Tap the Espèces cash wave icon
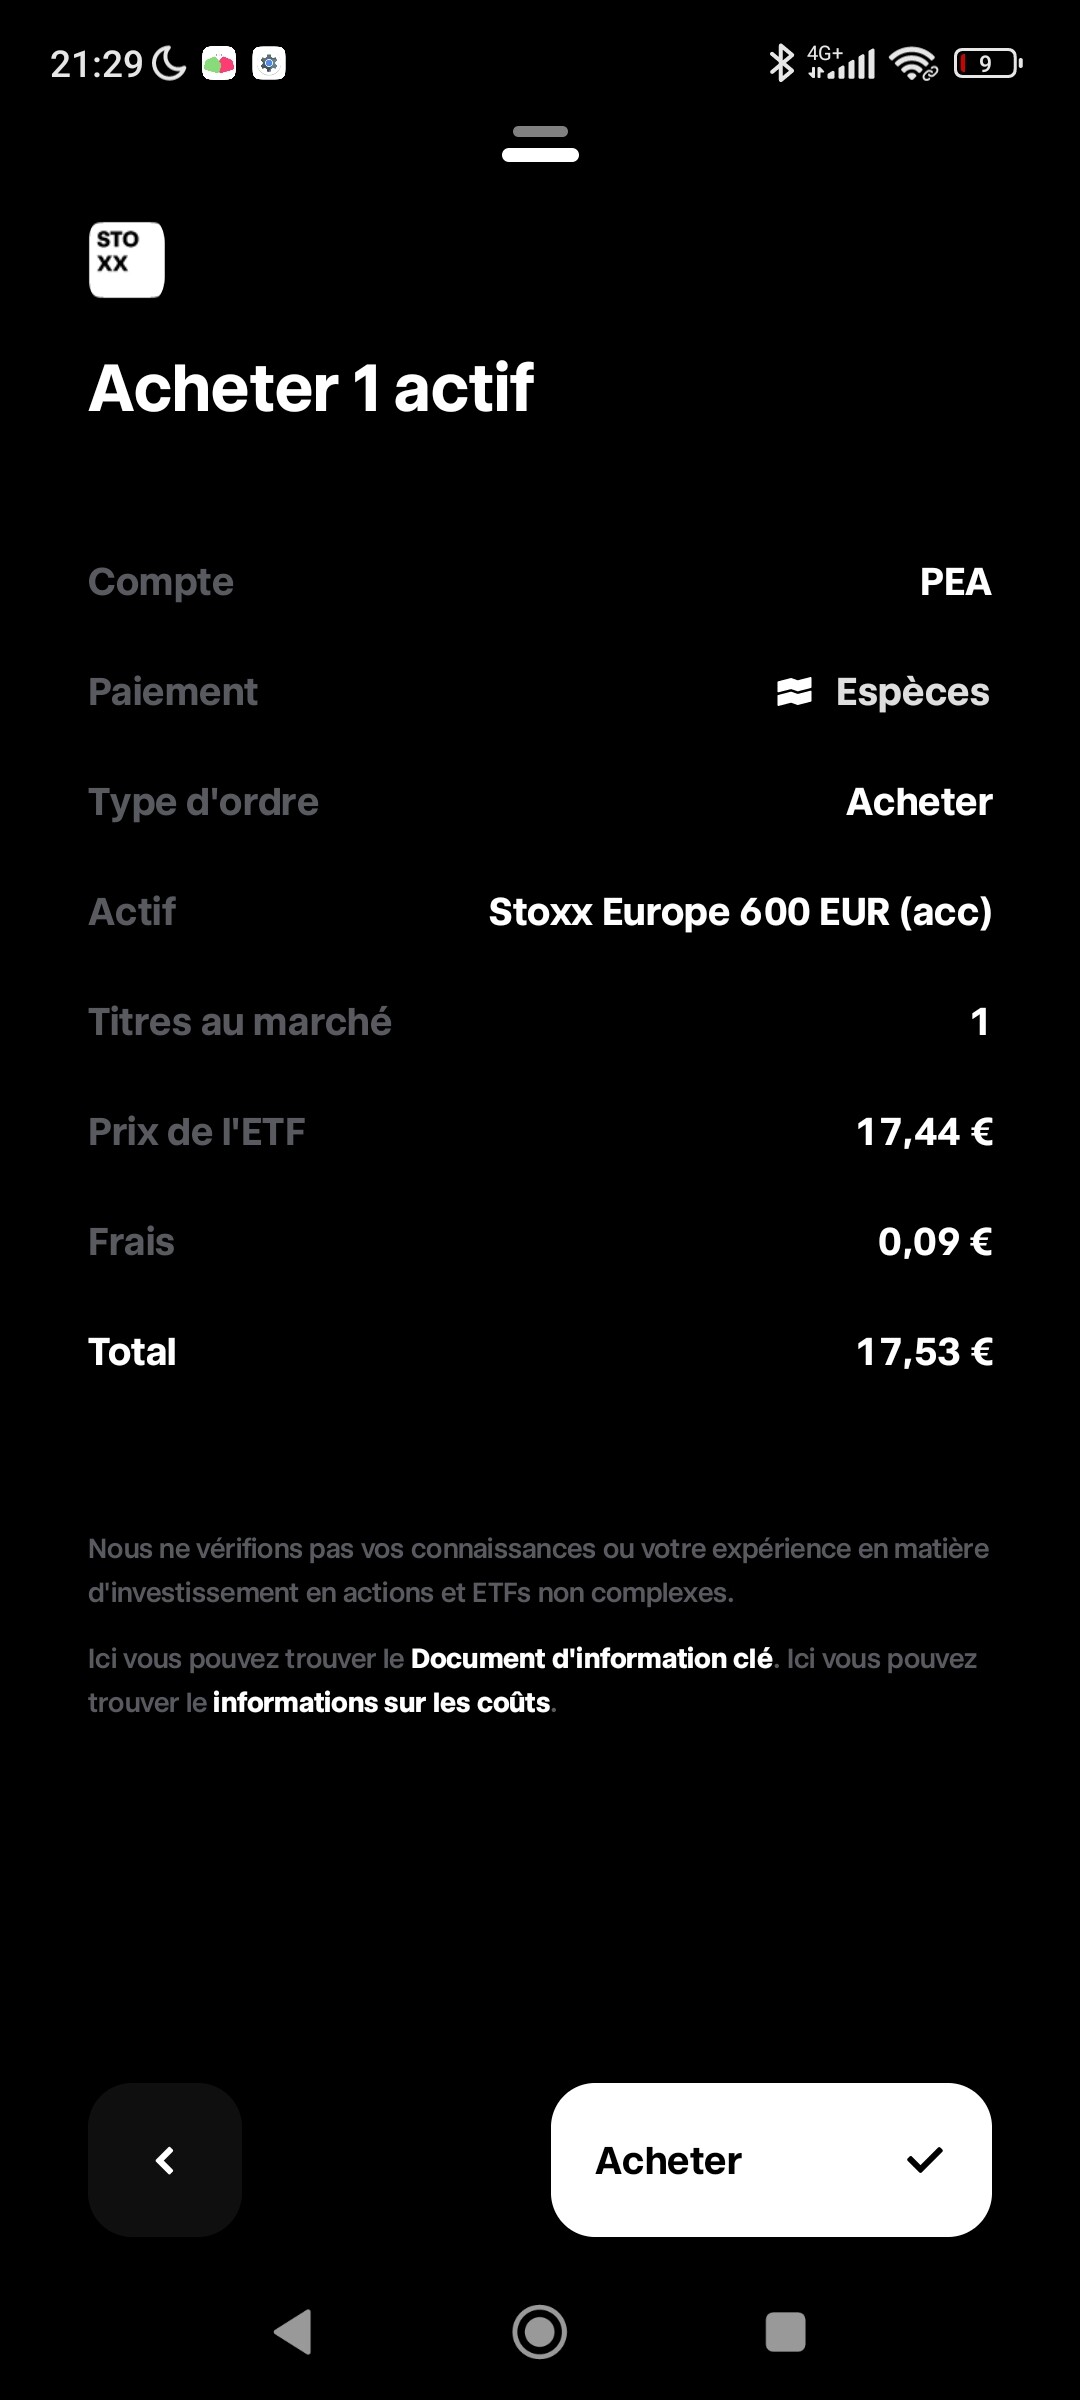Screen dimensions: 1080x2400 tap(794, 692)
